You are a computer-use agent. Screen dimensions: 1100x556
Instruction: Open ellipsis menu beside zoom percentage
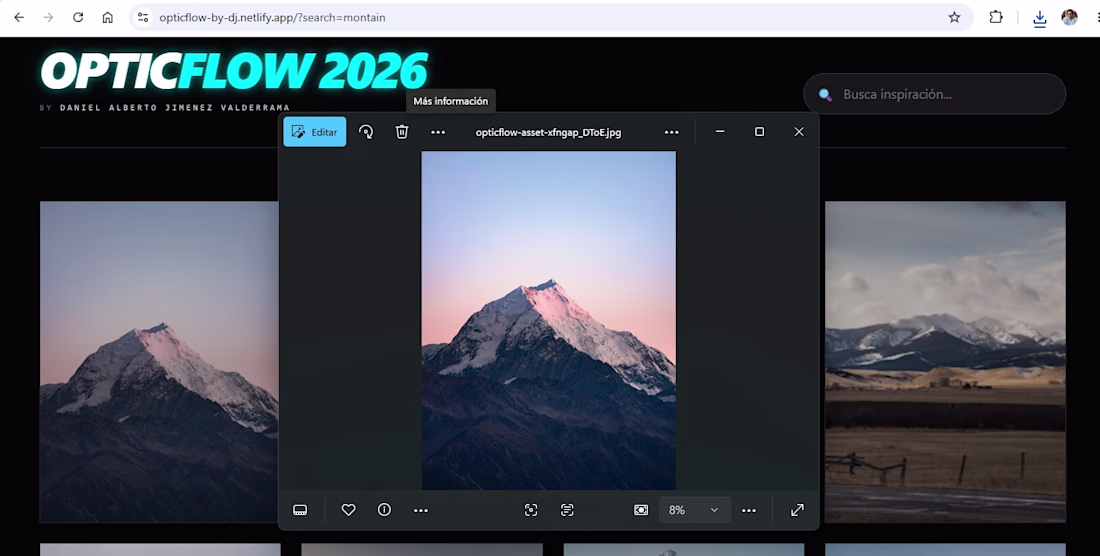pyautogui.click(x=749, y=510)
